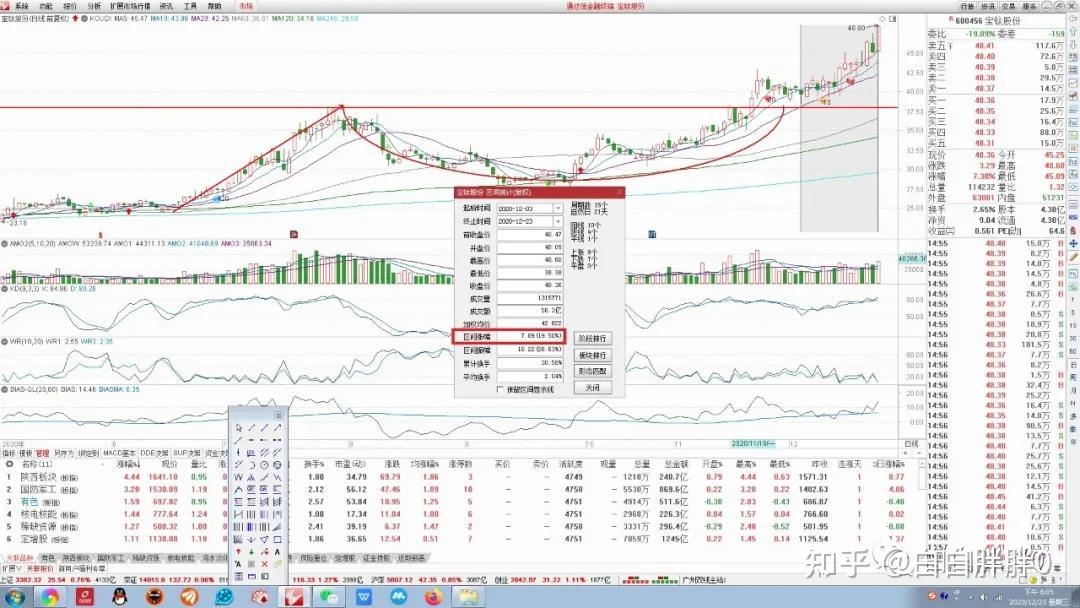Image resolution: width=1080 pixels, height=608 pixels.
Task: Select the circle drawing tool
Action: [x=264, y=465]
